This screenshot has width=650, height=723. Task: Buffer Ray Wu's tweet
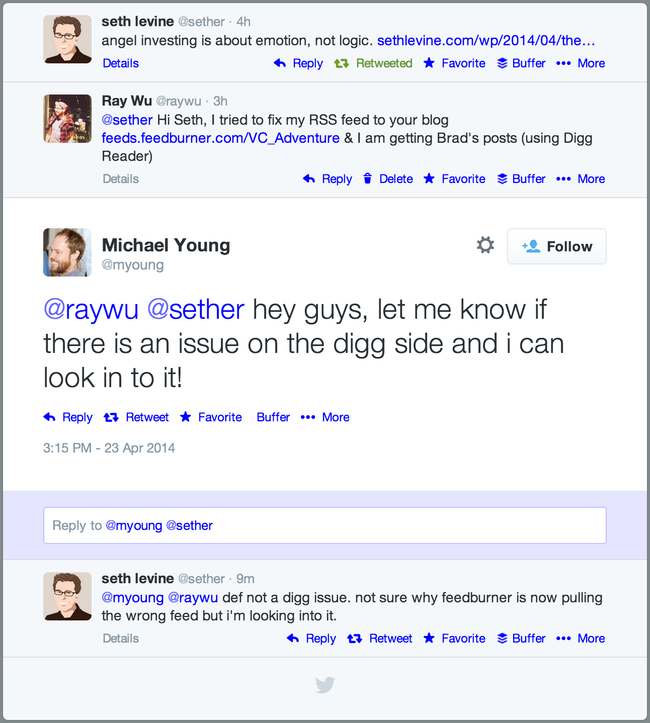[521, 179]
